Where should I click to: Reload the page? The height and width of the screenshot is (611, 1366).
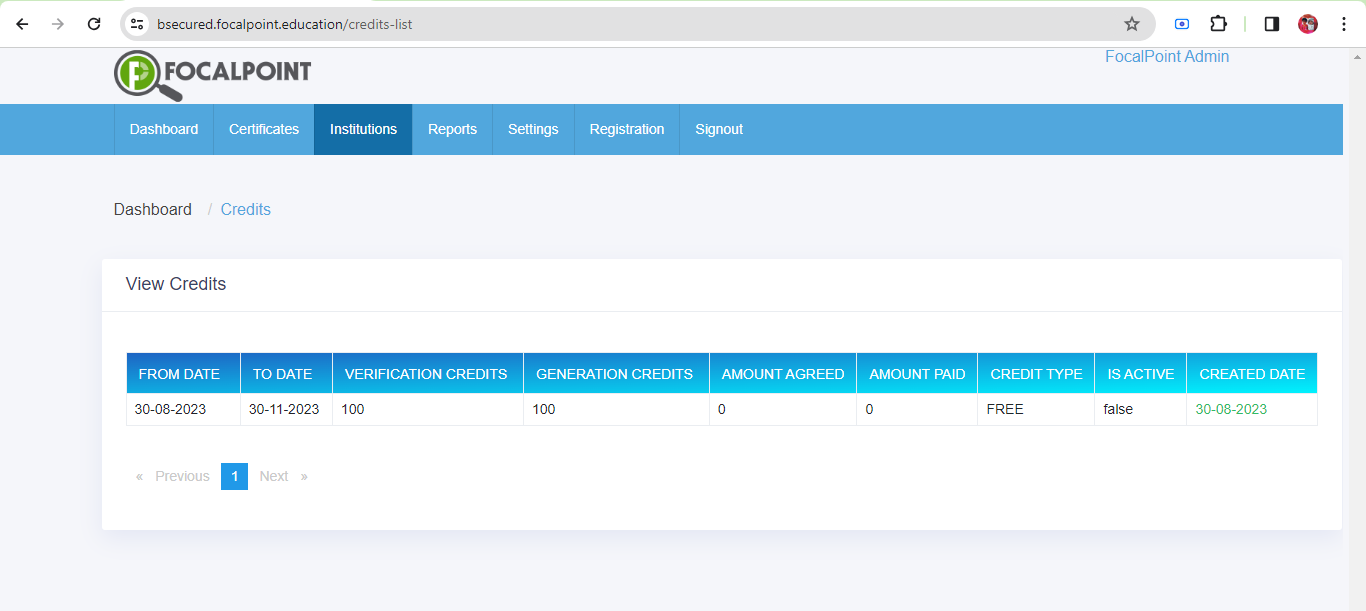(96, 23)
